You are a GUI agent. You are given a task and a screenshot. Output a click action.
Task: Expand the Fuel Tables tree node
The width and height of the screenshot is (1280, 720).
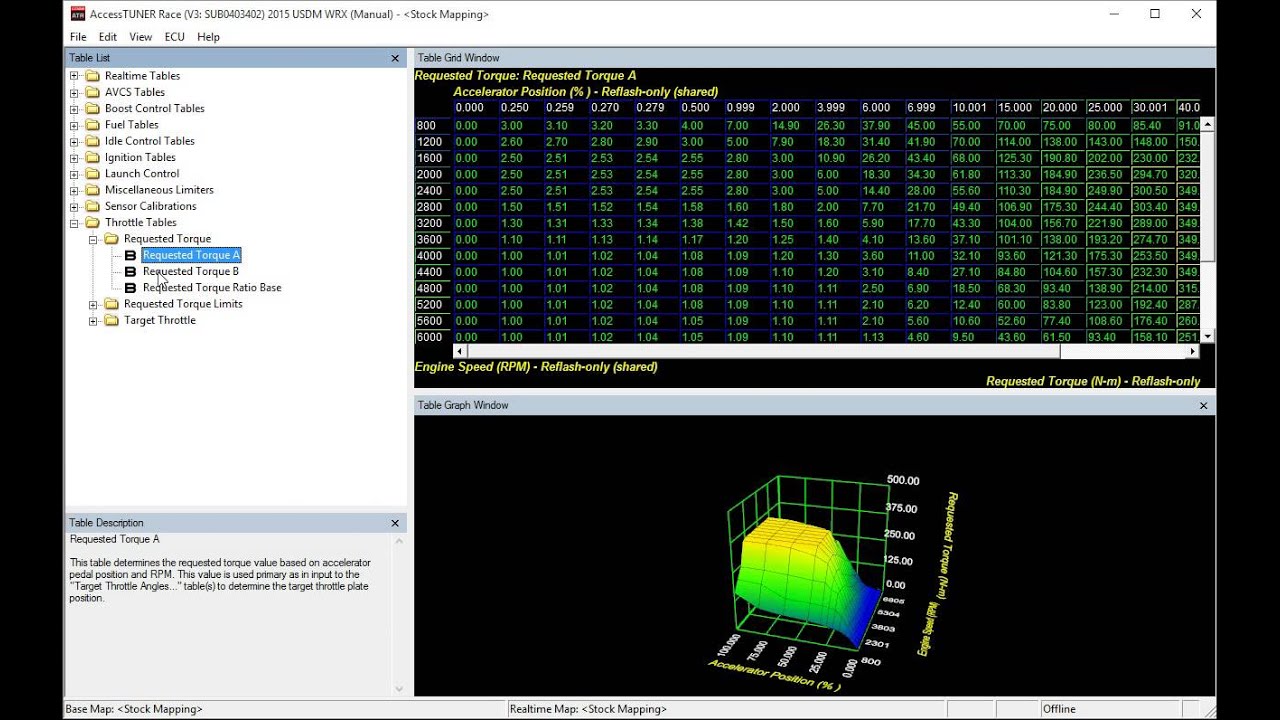pos(74,125)
